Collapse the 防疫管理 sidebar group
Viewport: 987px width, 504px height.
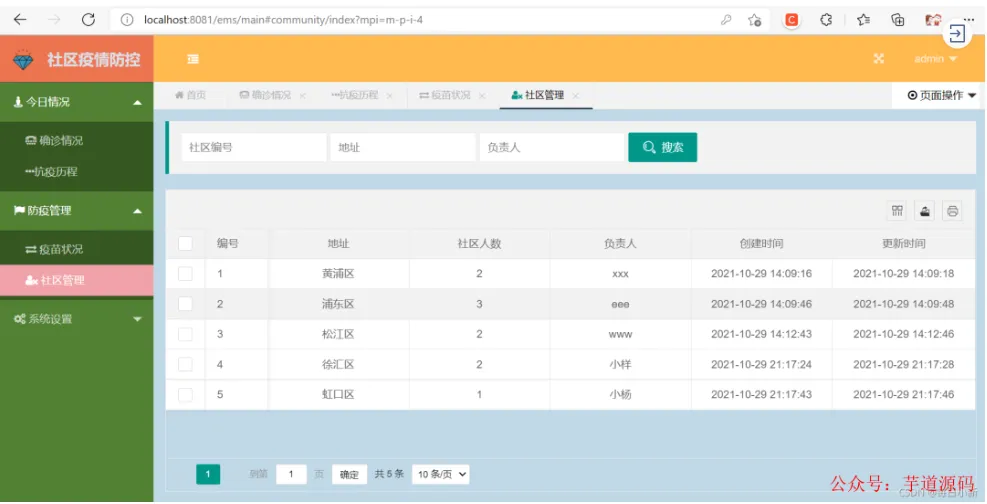coord(77,211)
